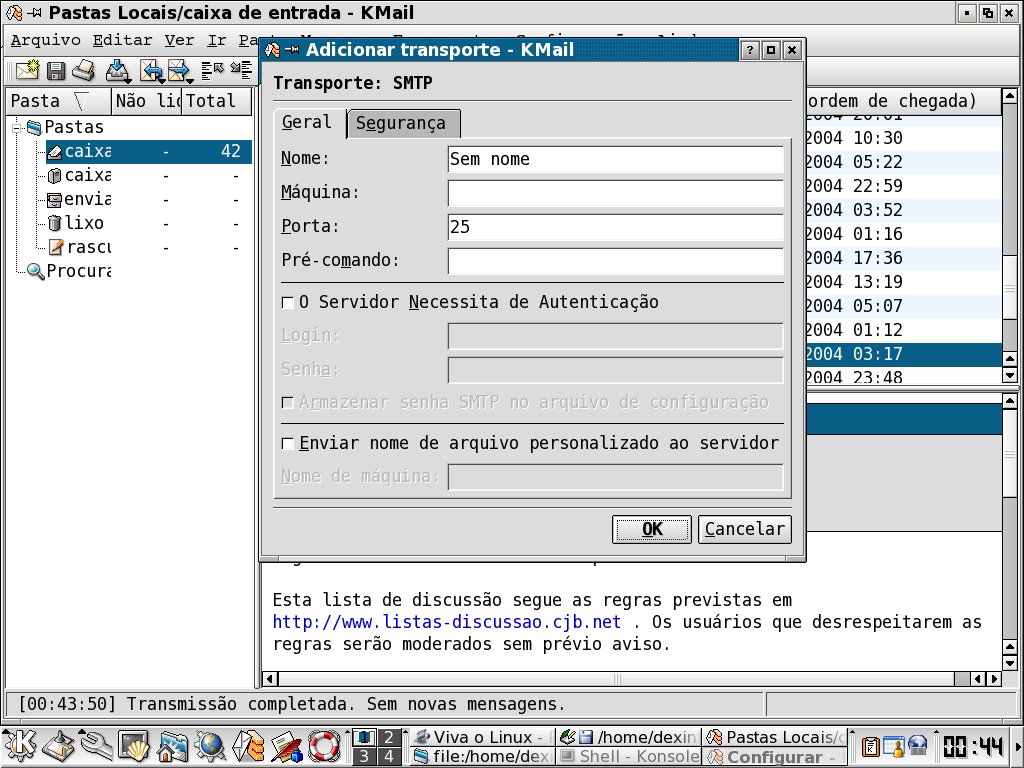This screenshot has height=768, width=1024.
Task: Click the Reply icon with blue left arrow
Action: click(150, 70)
